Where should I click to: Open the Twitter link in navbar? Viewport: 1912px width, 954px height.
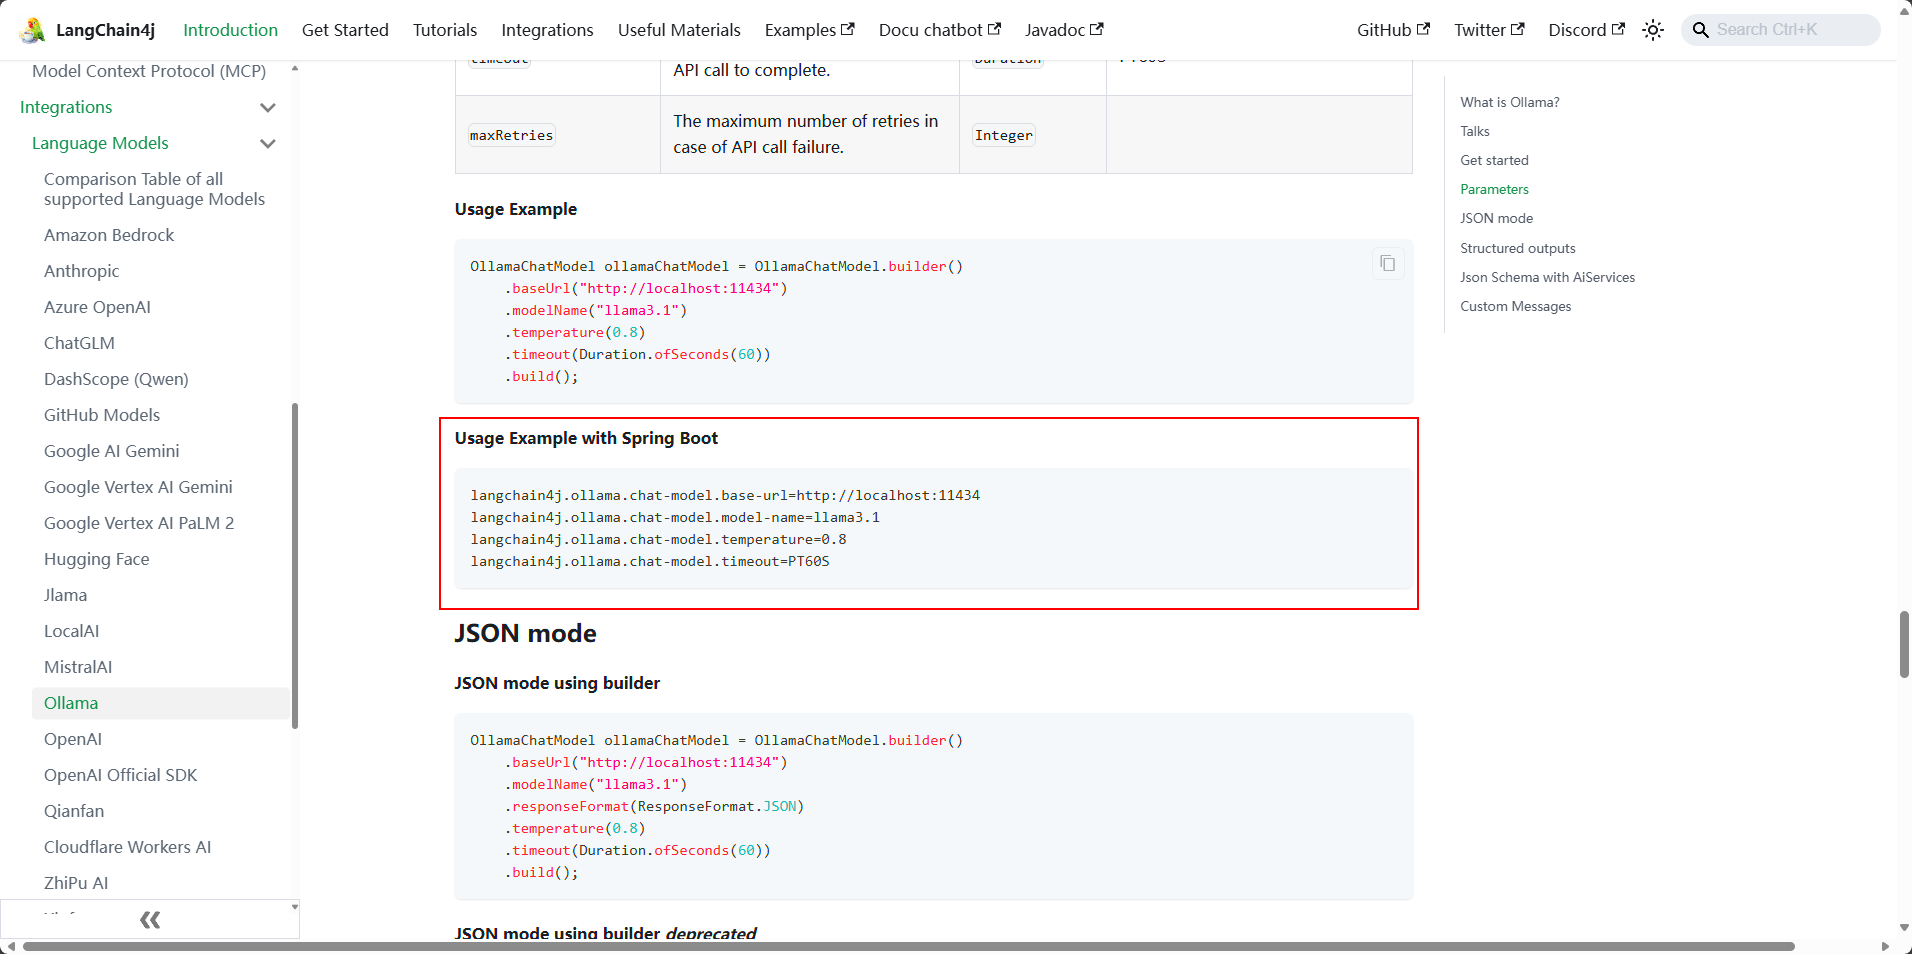click(1489, 30)
